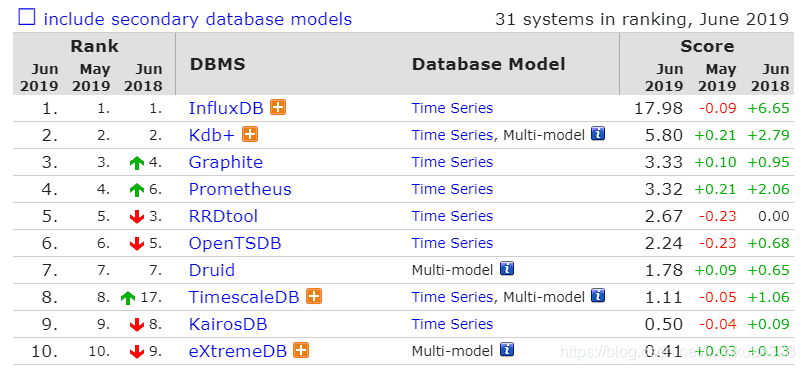Image resolution: width=805 pixels, height=370 pixels.
Task: Click the info icon in the TimescaleDB row
Action: click(598, 296)
